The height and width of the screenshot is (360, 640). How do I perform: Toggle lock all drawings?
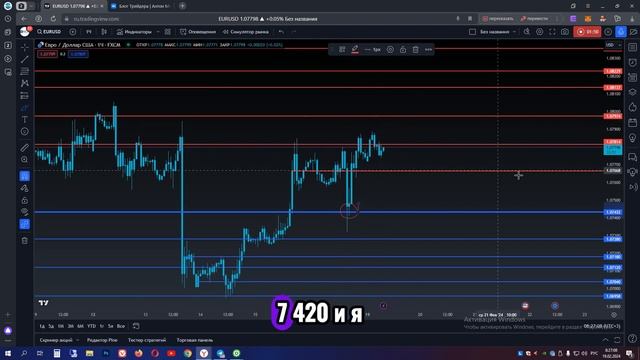(24, 200)
